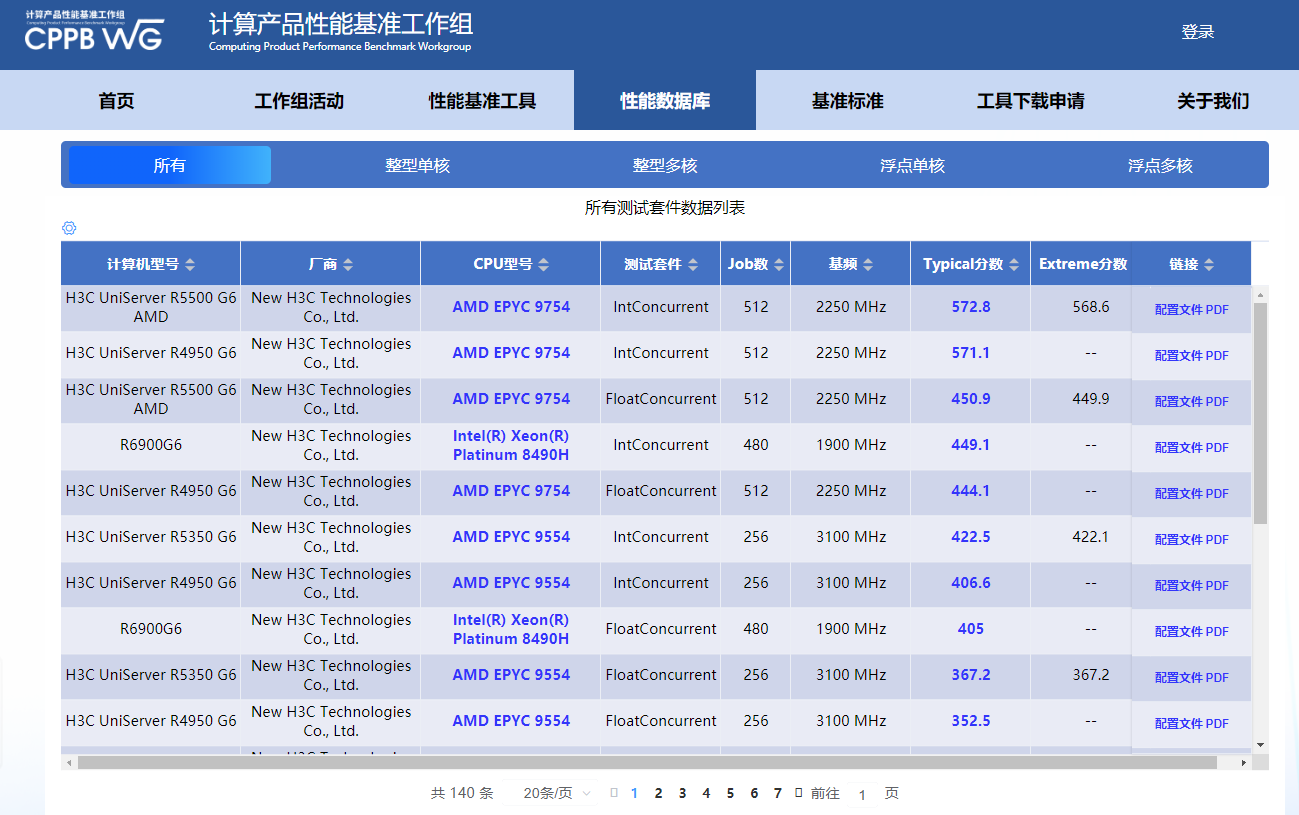This screenshot has width=1299, height=815.
Task: Open 性能基准工具 navigation menu
Action: [482, 101]
